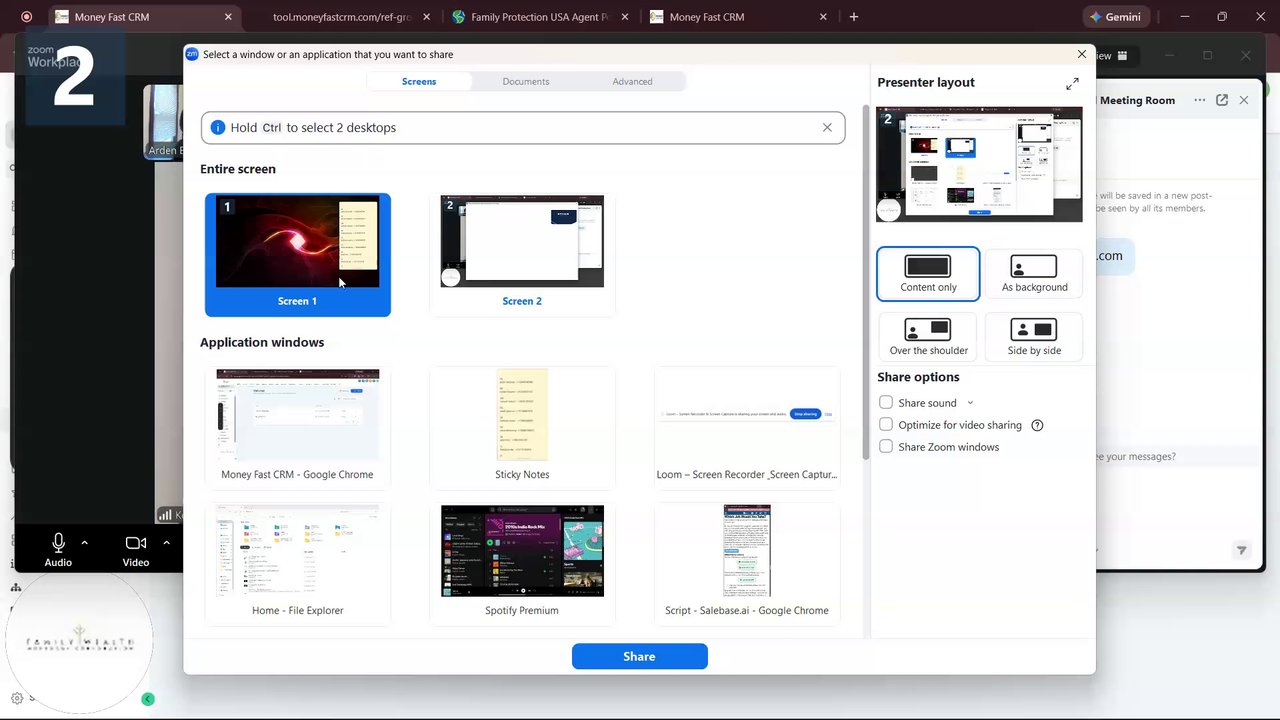Select Screen 1 to share

pyautogui.click(x=298, y=255)
